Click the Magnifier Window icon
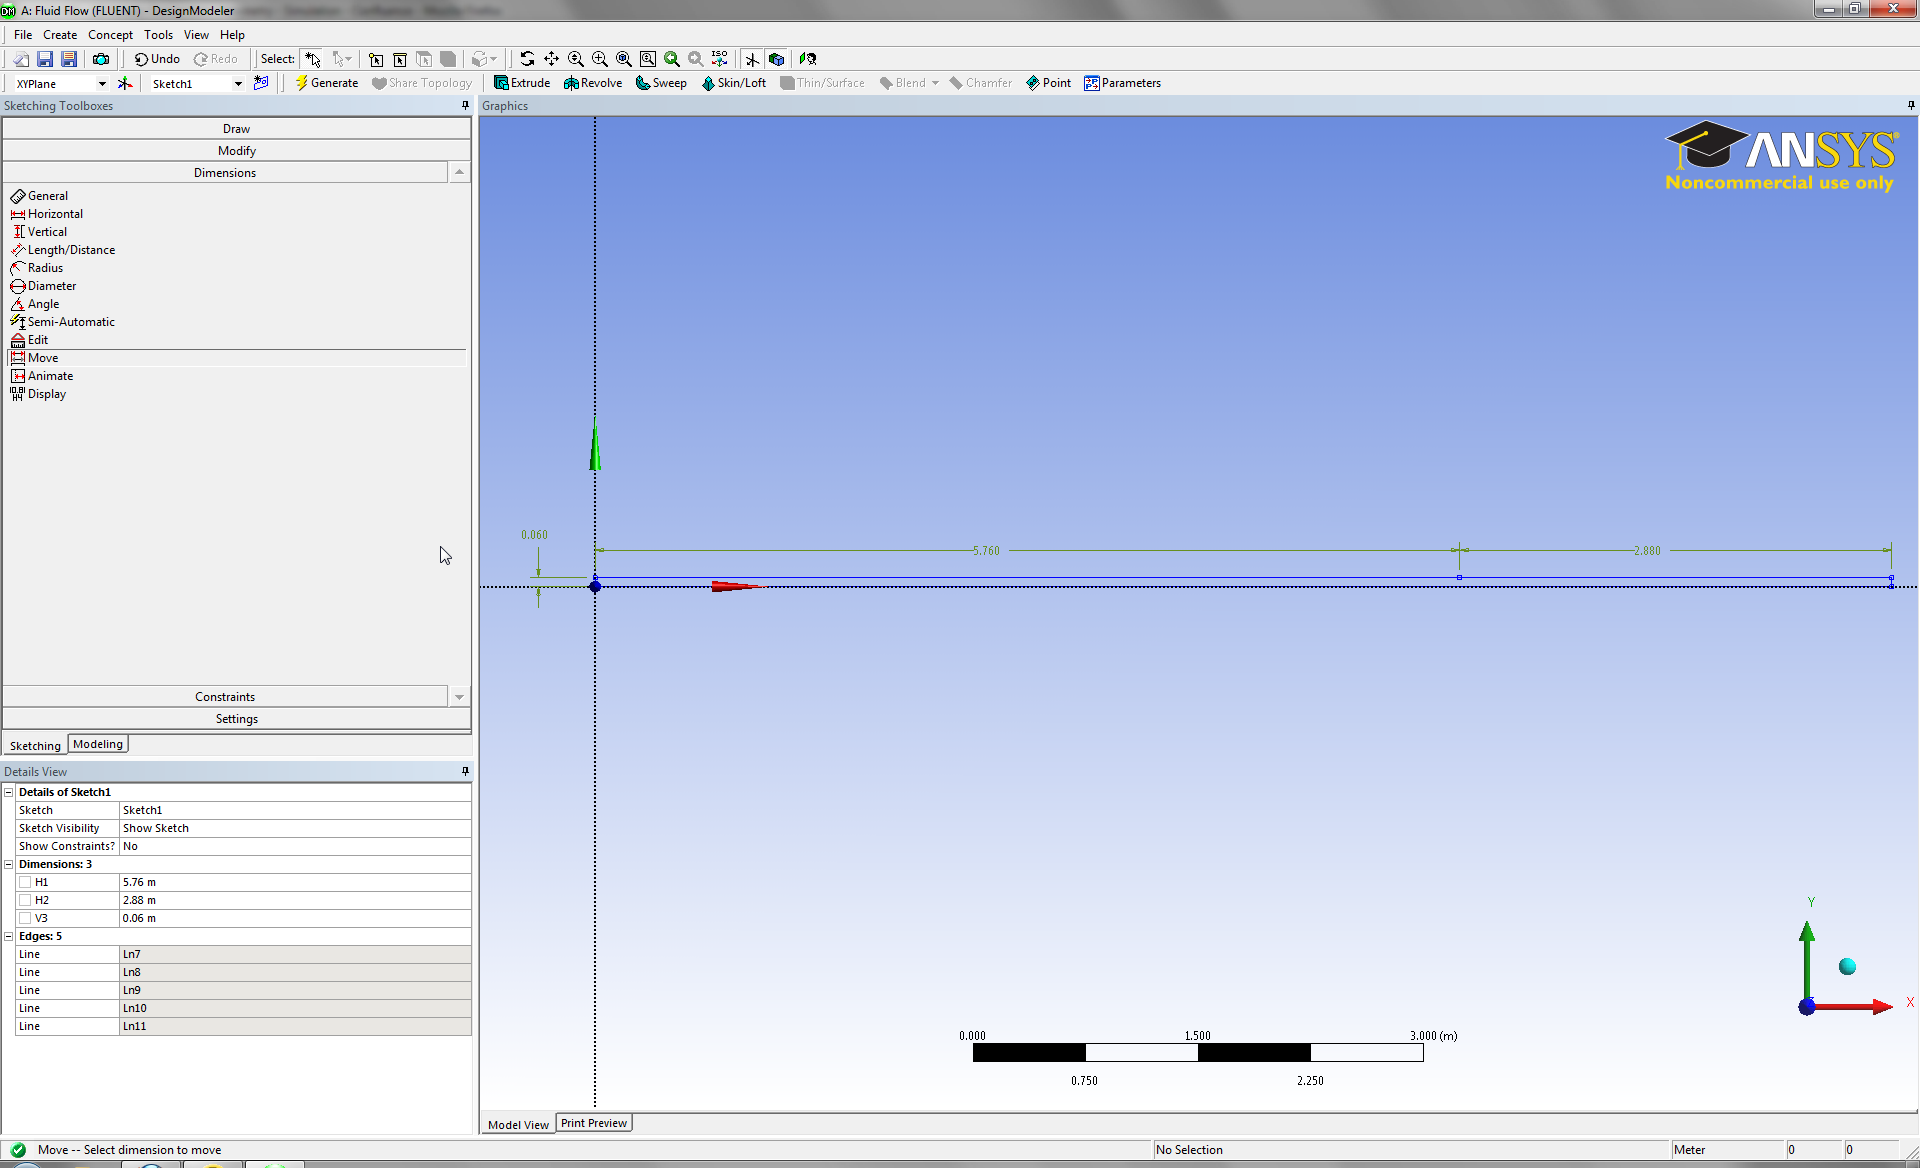The image size is (1920, 1168). (x=648, y=59)
